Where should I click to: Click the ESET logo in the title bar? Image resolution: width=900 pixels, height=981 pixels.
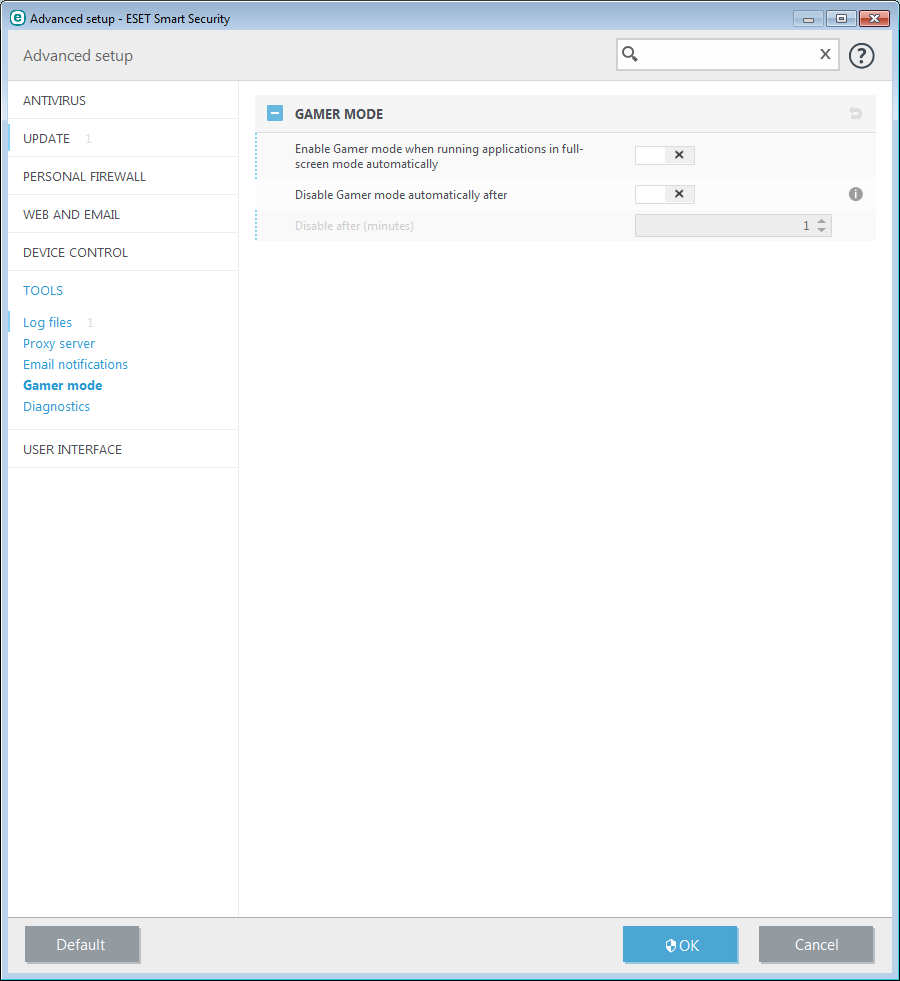[16, 17]
